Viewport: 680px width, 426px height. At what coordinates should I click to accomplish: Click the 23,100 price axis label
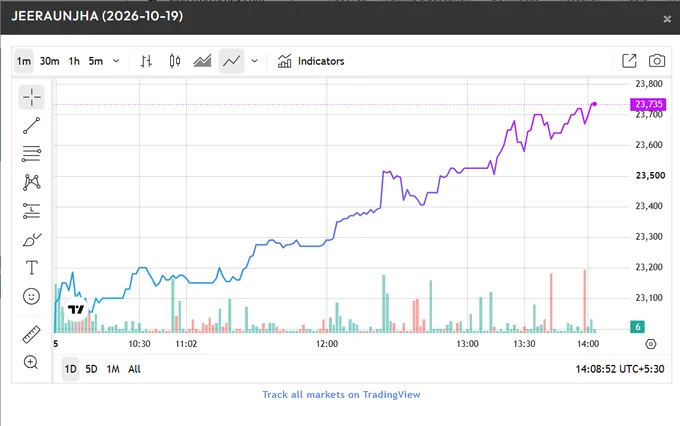click(649, 298)
